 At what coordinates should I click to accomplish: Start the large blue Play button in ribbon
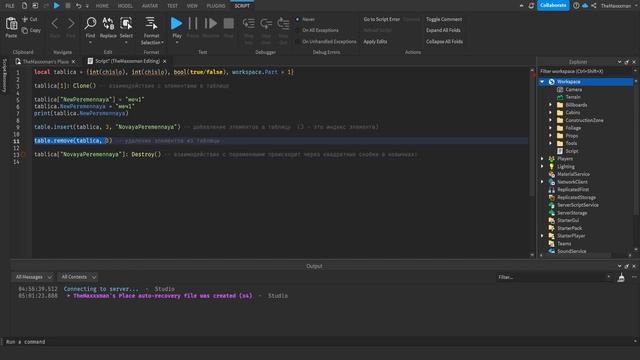click(x=176, y=23)
